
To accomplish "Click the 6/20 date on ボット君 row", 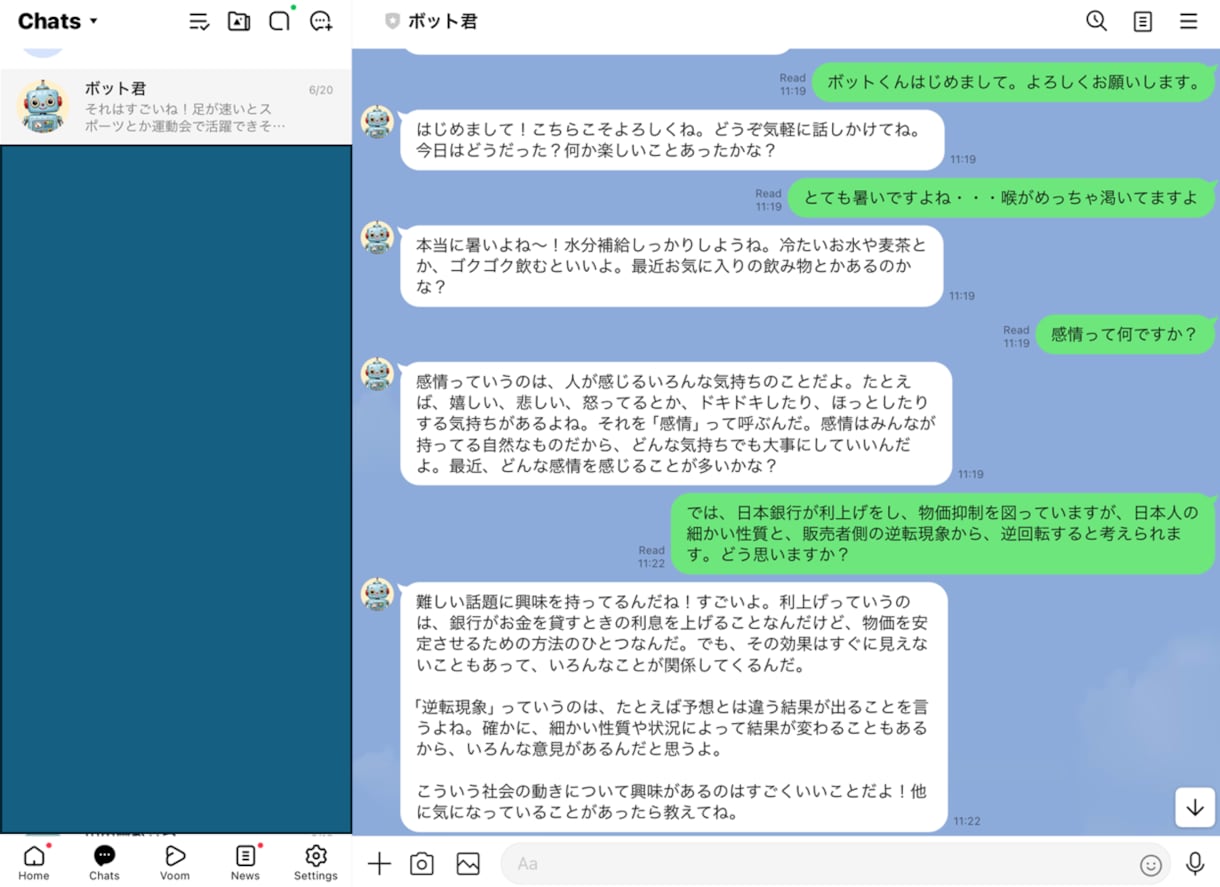I will tap(321, 90).
